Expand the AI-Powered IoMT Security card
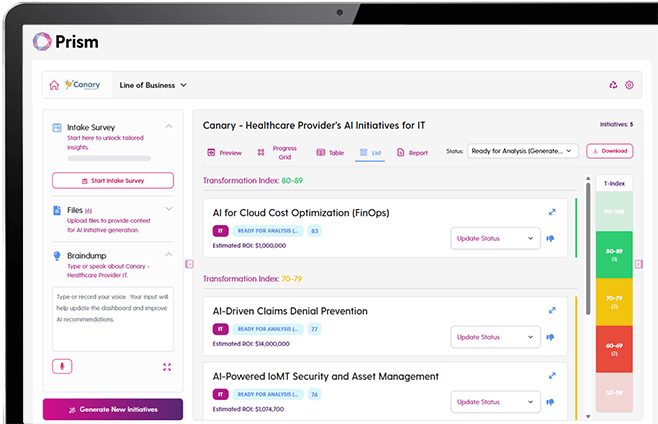The width and height of the screenshot is (658, 424). point(552,376)
